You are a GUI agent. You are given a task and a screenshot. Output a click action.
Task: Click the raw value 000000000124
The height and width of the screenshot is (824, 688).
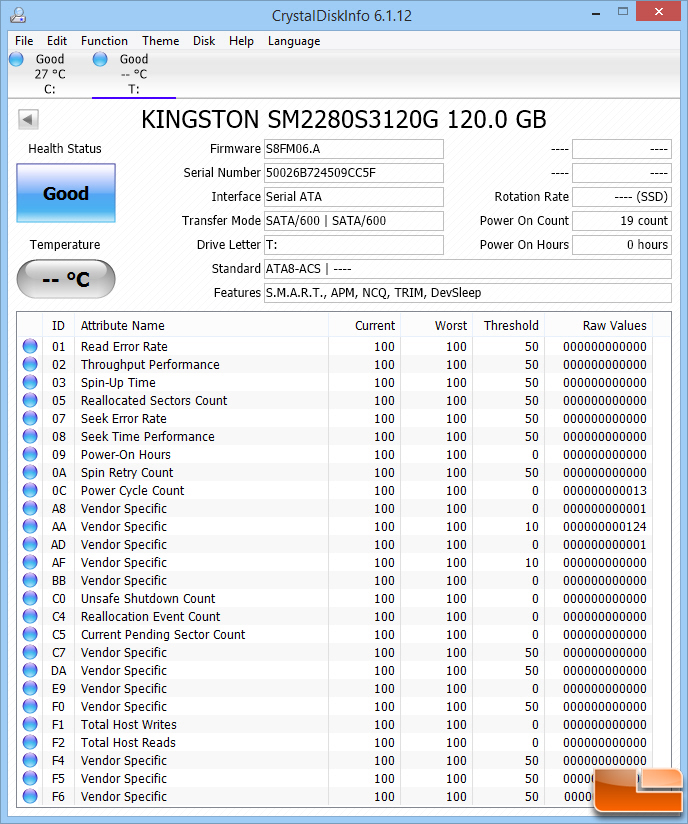pyautogui.click(x=604, y=527)
